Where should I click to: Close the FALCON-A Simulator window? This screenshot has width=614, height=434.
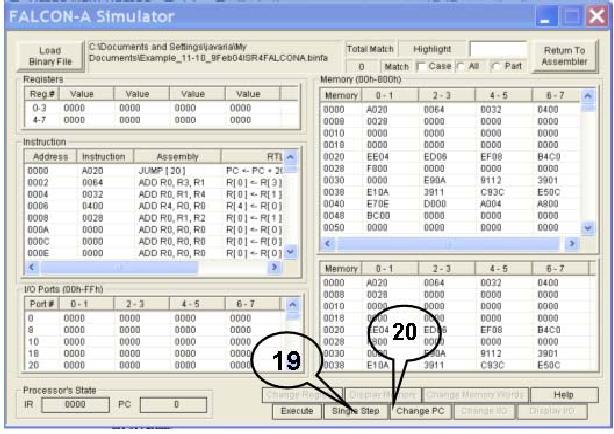tap(597, 17)
